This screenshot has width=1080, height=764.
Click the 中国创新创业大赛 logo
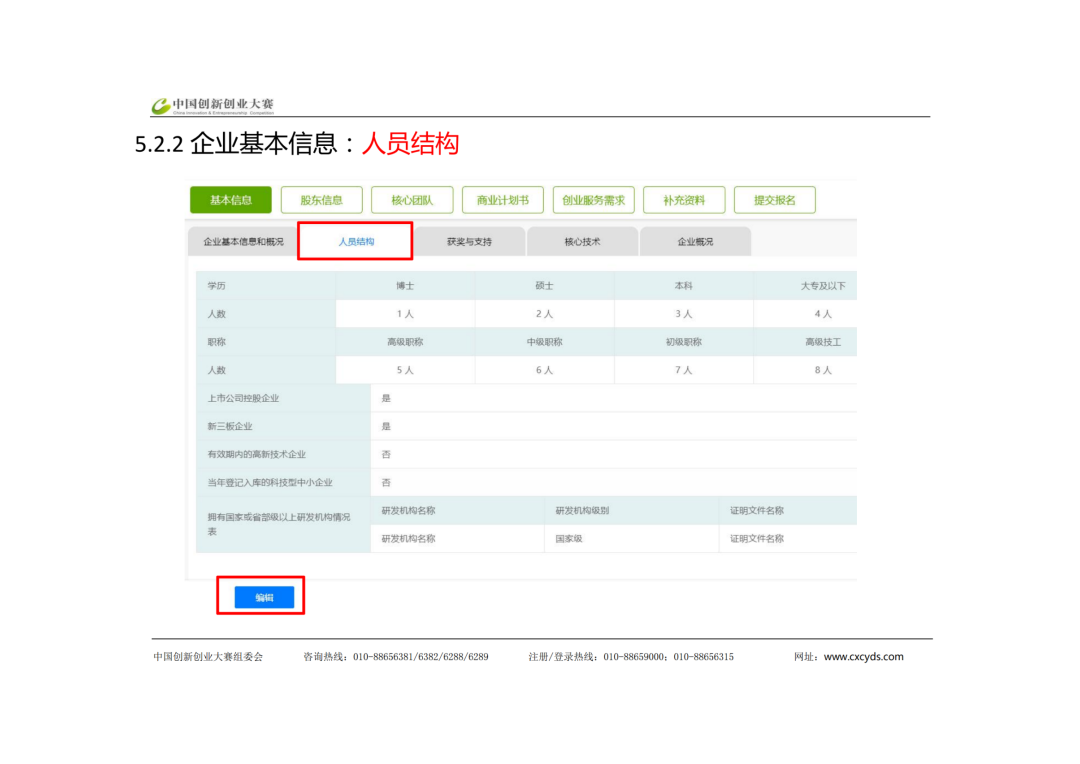point(212,105)
